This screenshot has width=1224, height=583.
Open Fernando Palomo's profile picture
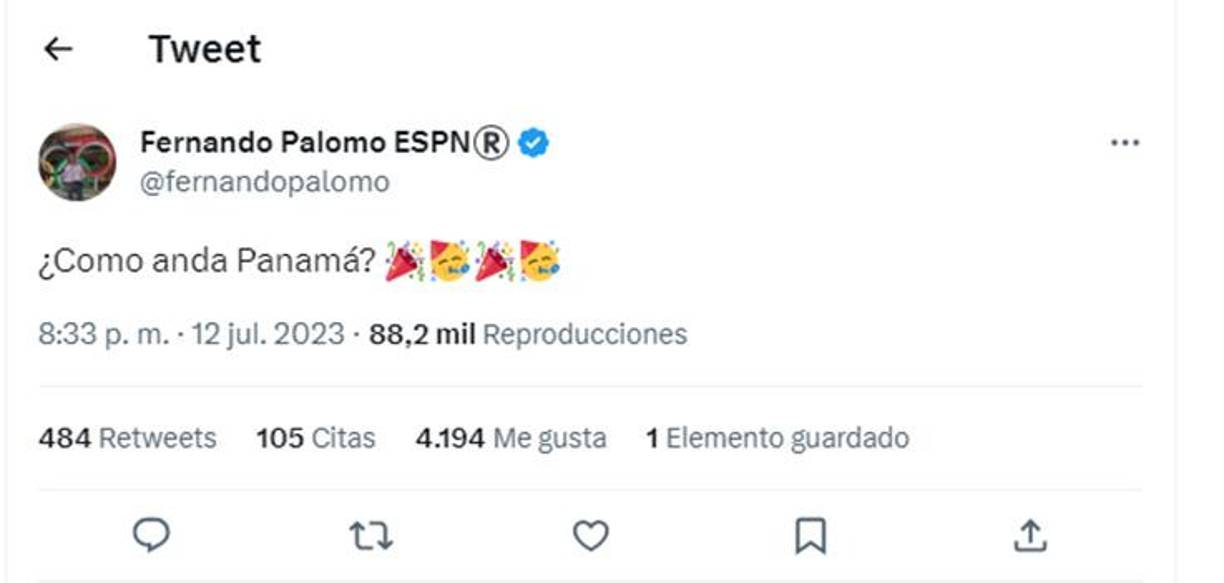(79, 160)
